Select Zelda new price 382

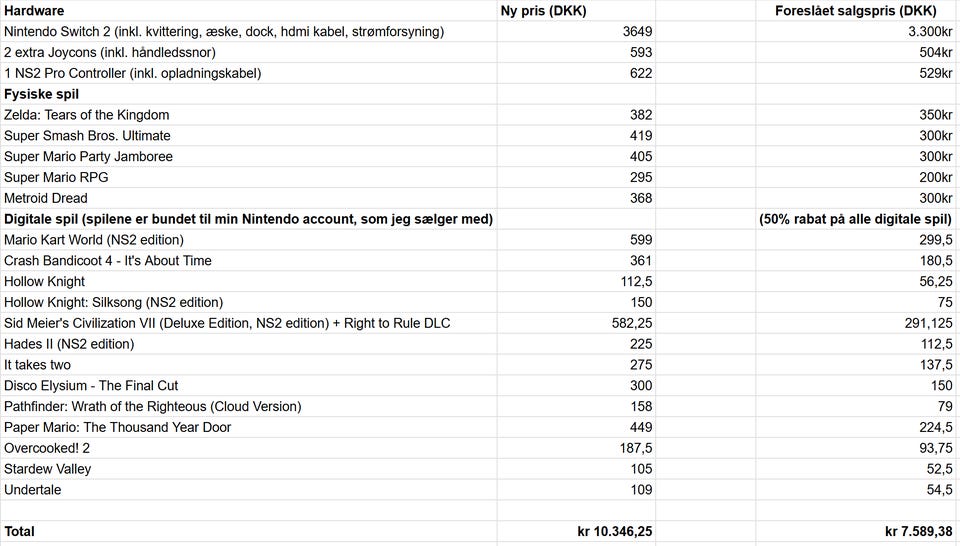[576, 114]
